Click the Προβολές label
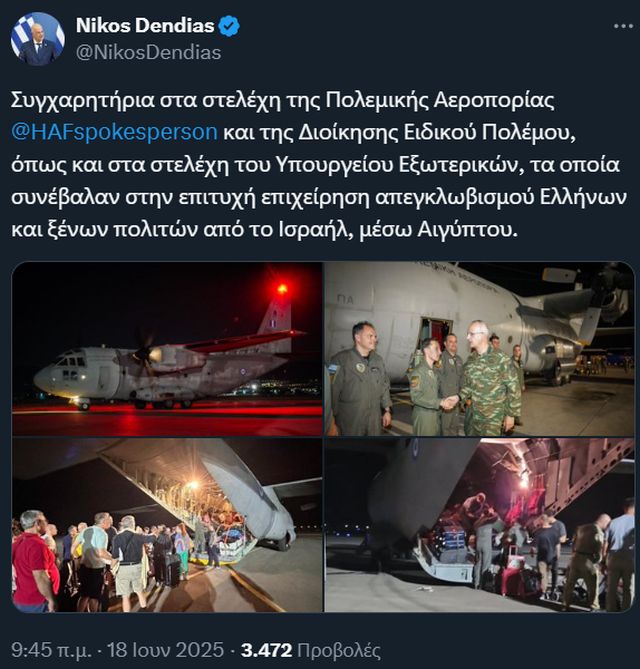 click(338, 650)
